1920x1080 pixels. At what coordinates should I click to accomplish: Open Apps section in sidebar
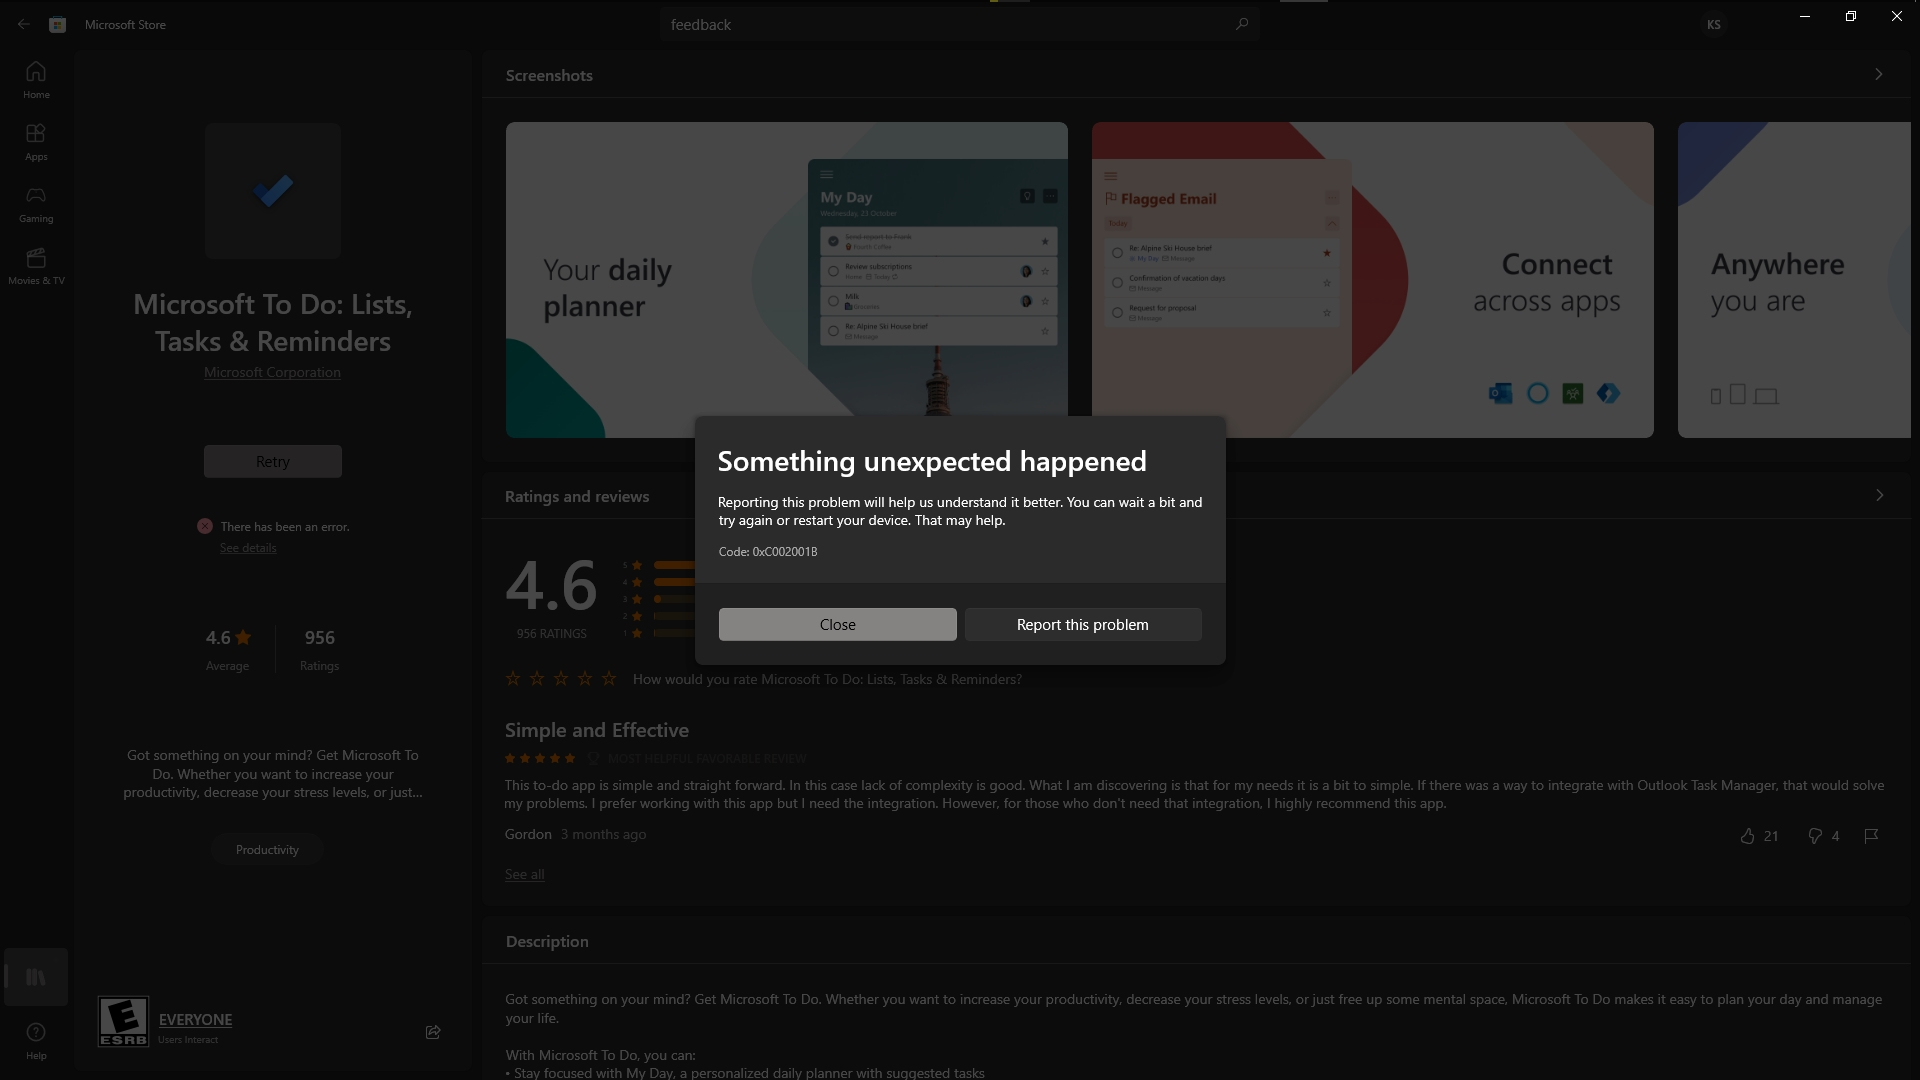(36, 142)
